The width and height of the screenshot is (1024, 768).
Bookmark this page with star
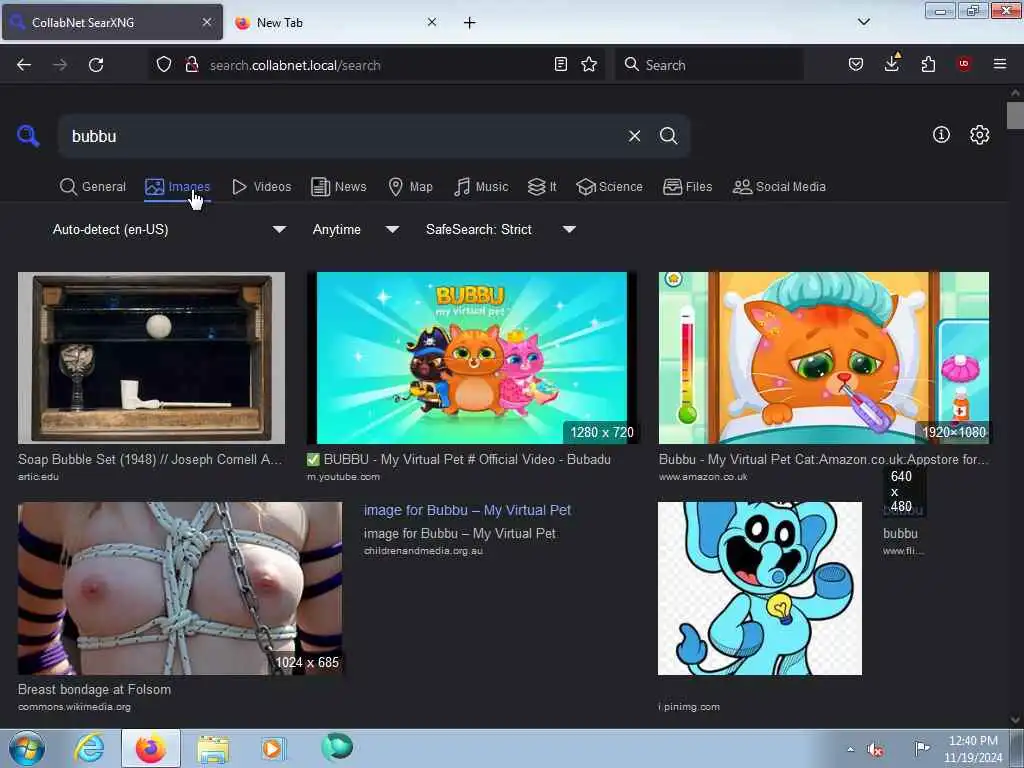coord(589,64)
